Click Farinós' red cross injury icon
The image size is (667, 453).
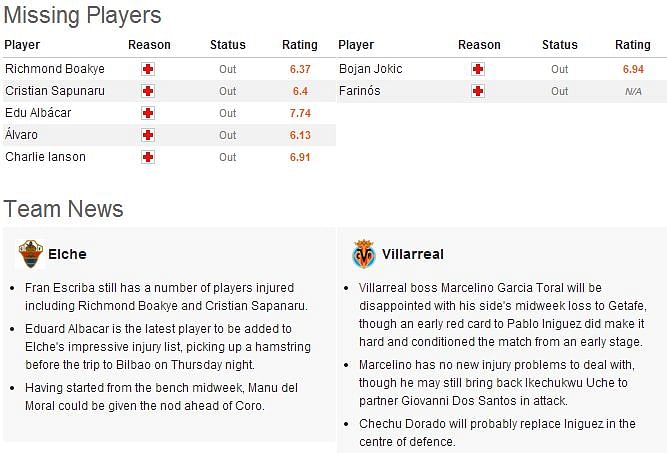(478, 91)
